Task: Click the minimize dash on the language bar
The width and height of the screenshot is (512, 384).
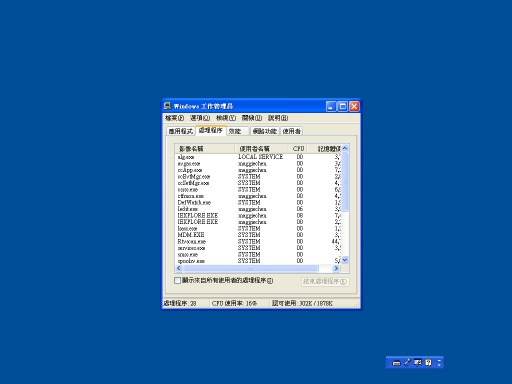Action: [439, 360]
